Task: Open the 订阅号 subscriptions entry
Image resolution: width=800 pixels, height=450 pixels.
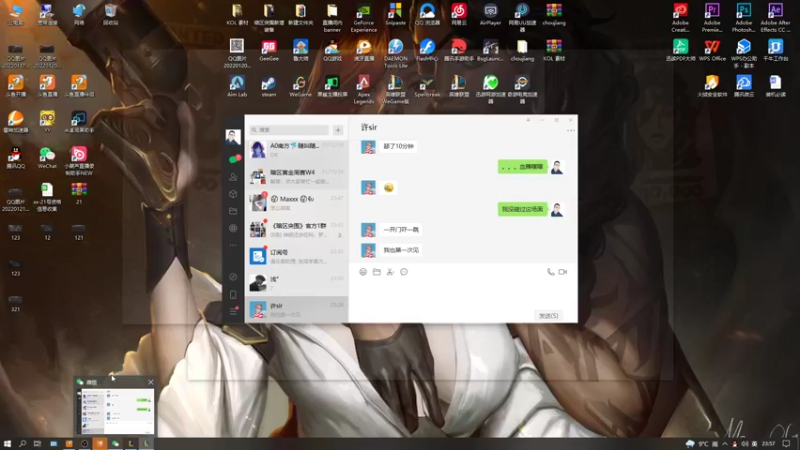Action: pos(296,256)
